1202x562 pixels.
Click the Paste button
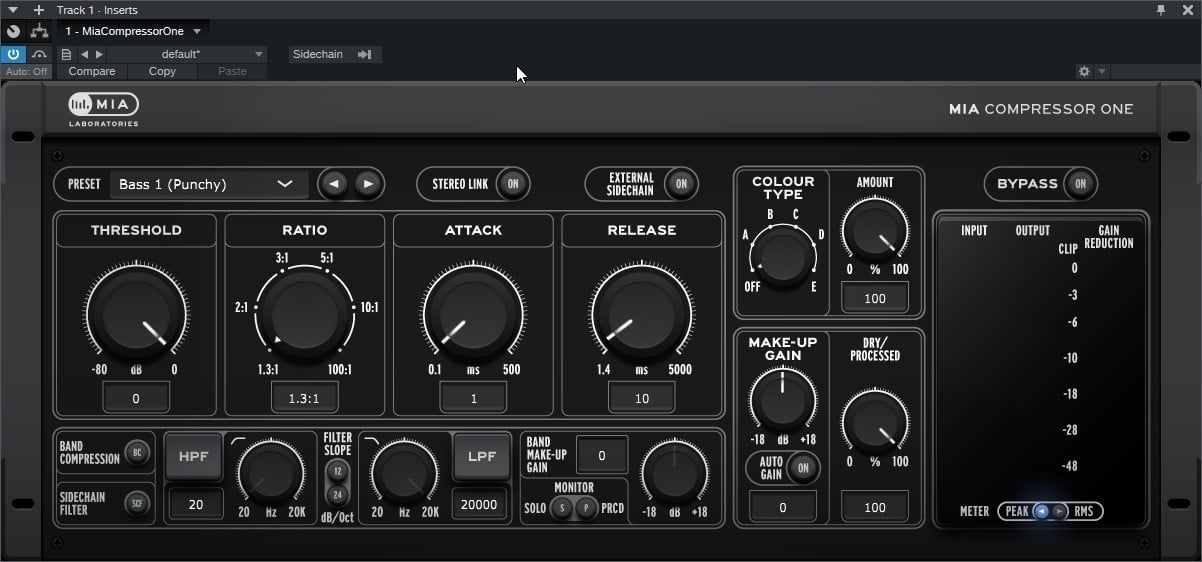pyautogui.click(x=232, y=71)
